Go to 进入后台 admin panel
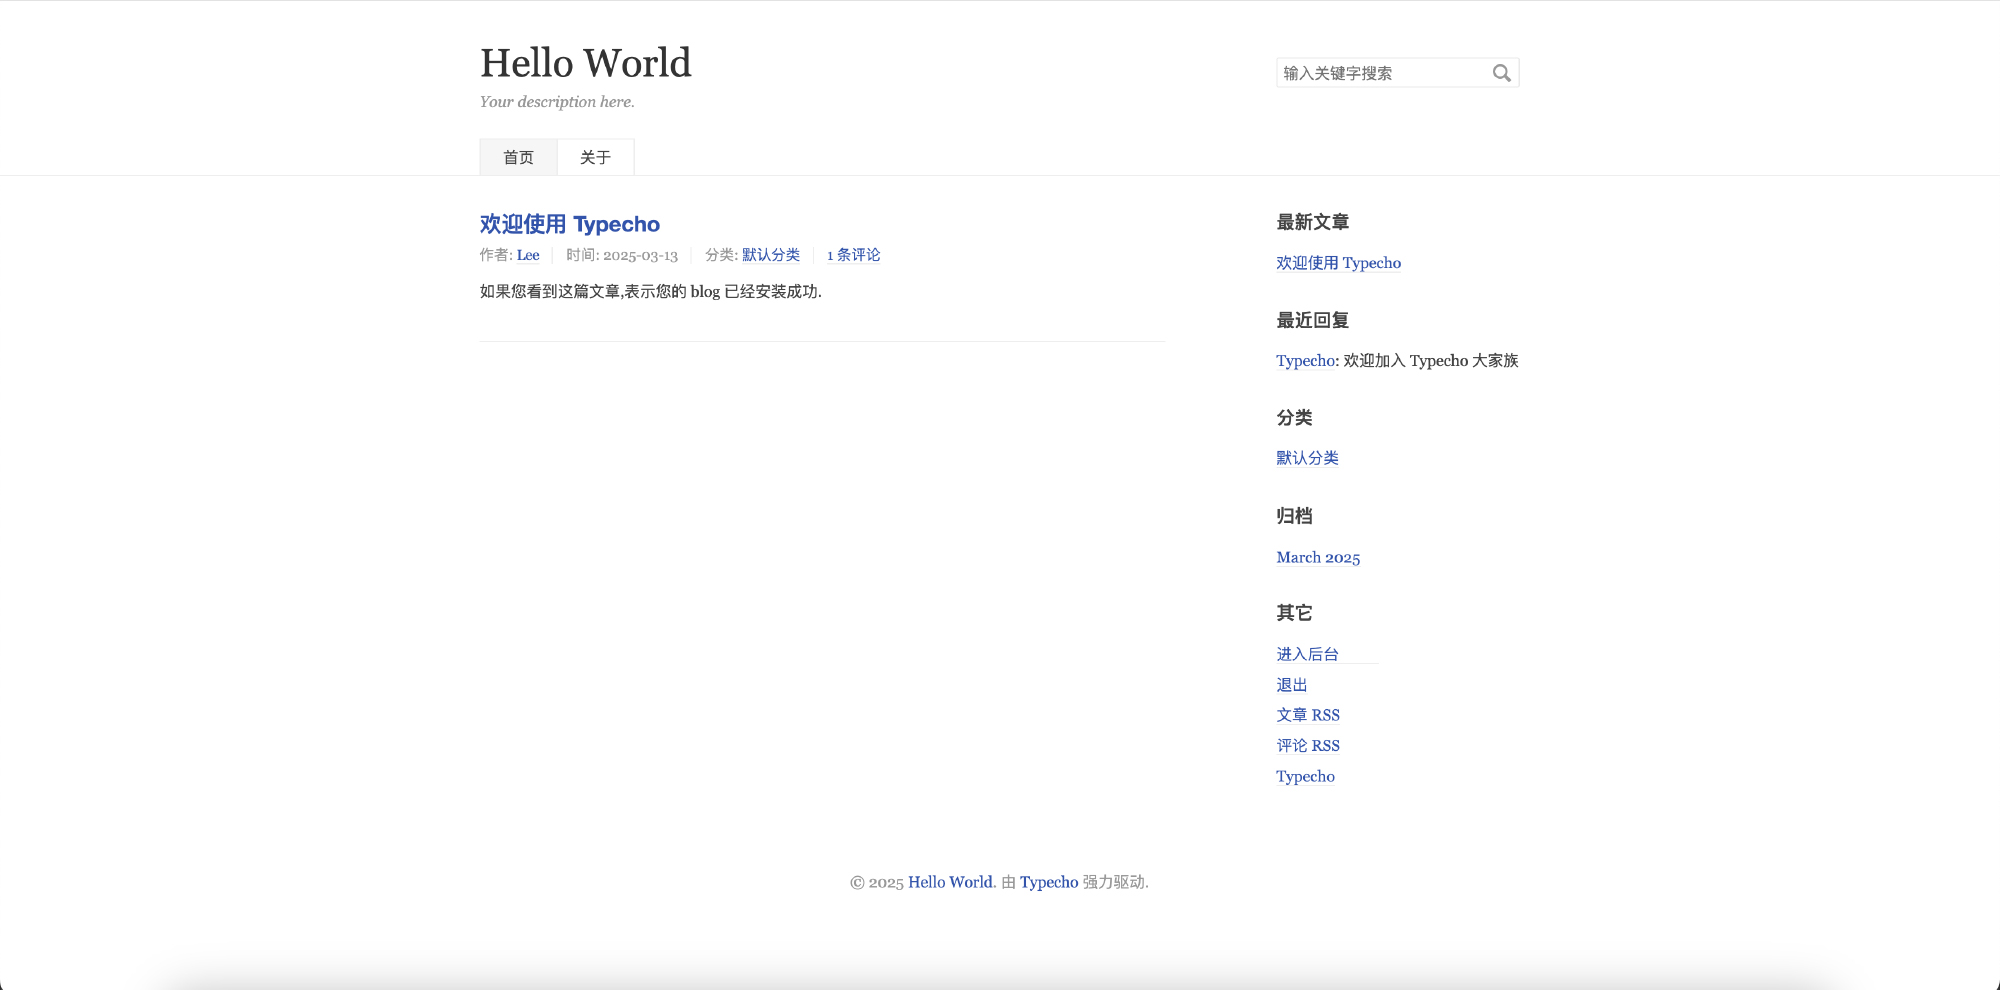Viewport: 2000px width, 990px height. (x=1307, y=654)
